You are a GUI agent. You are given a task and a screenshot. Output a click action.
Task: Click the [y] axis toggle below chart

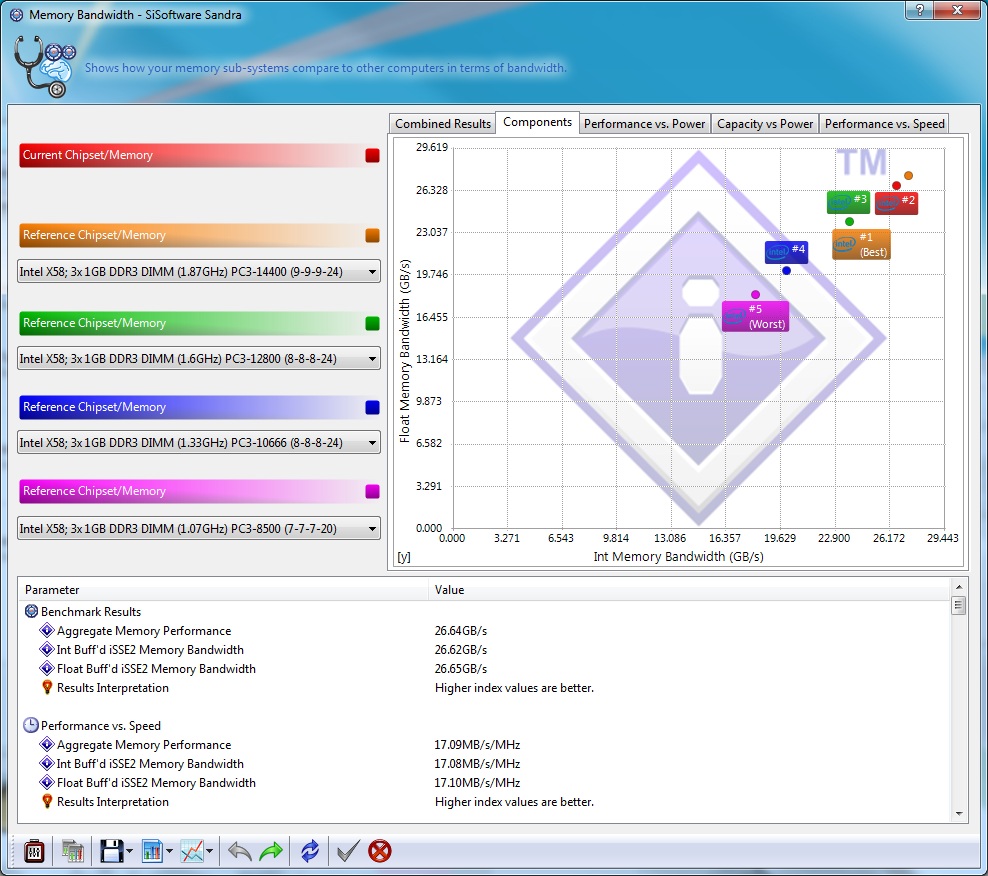(x=404, y=557)
